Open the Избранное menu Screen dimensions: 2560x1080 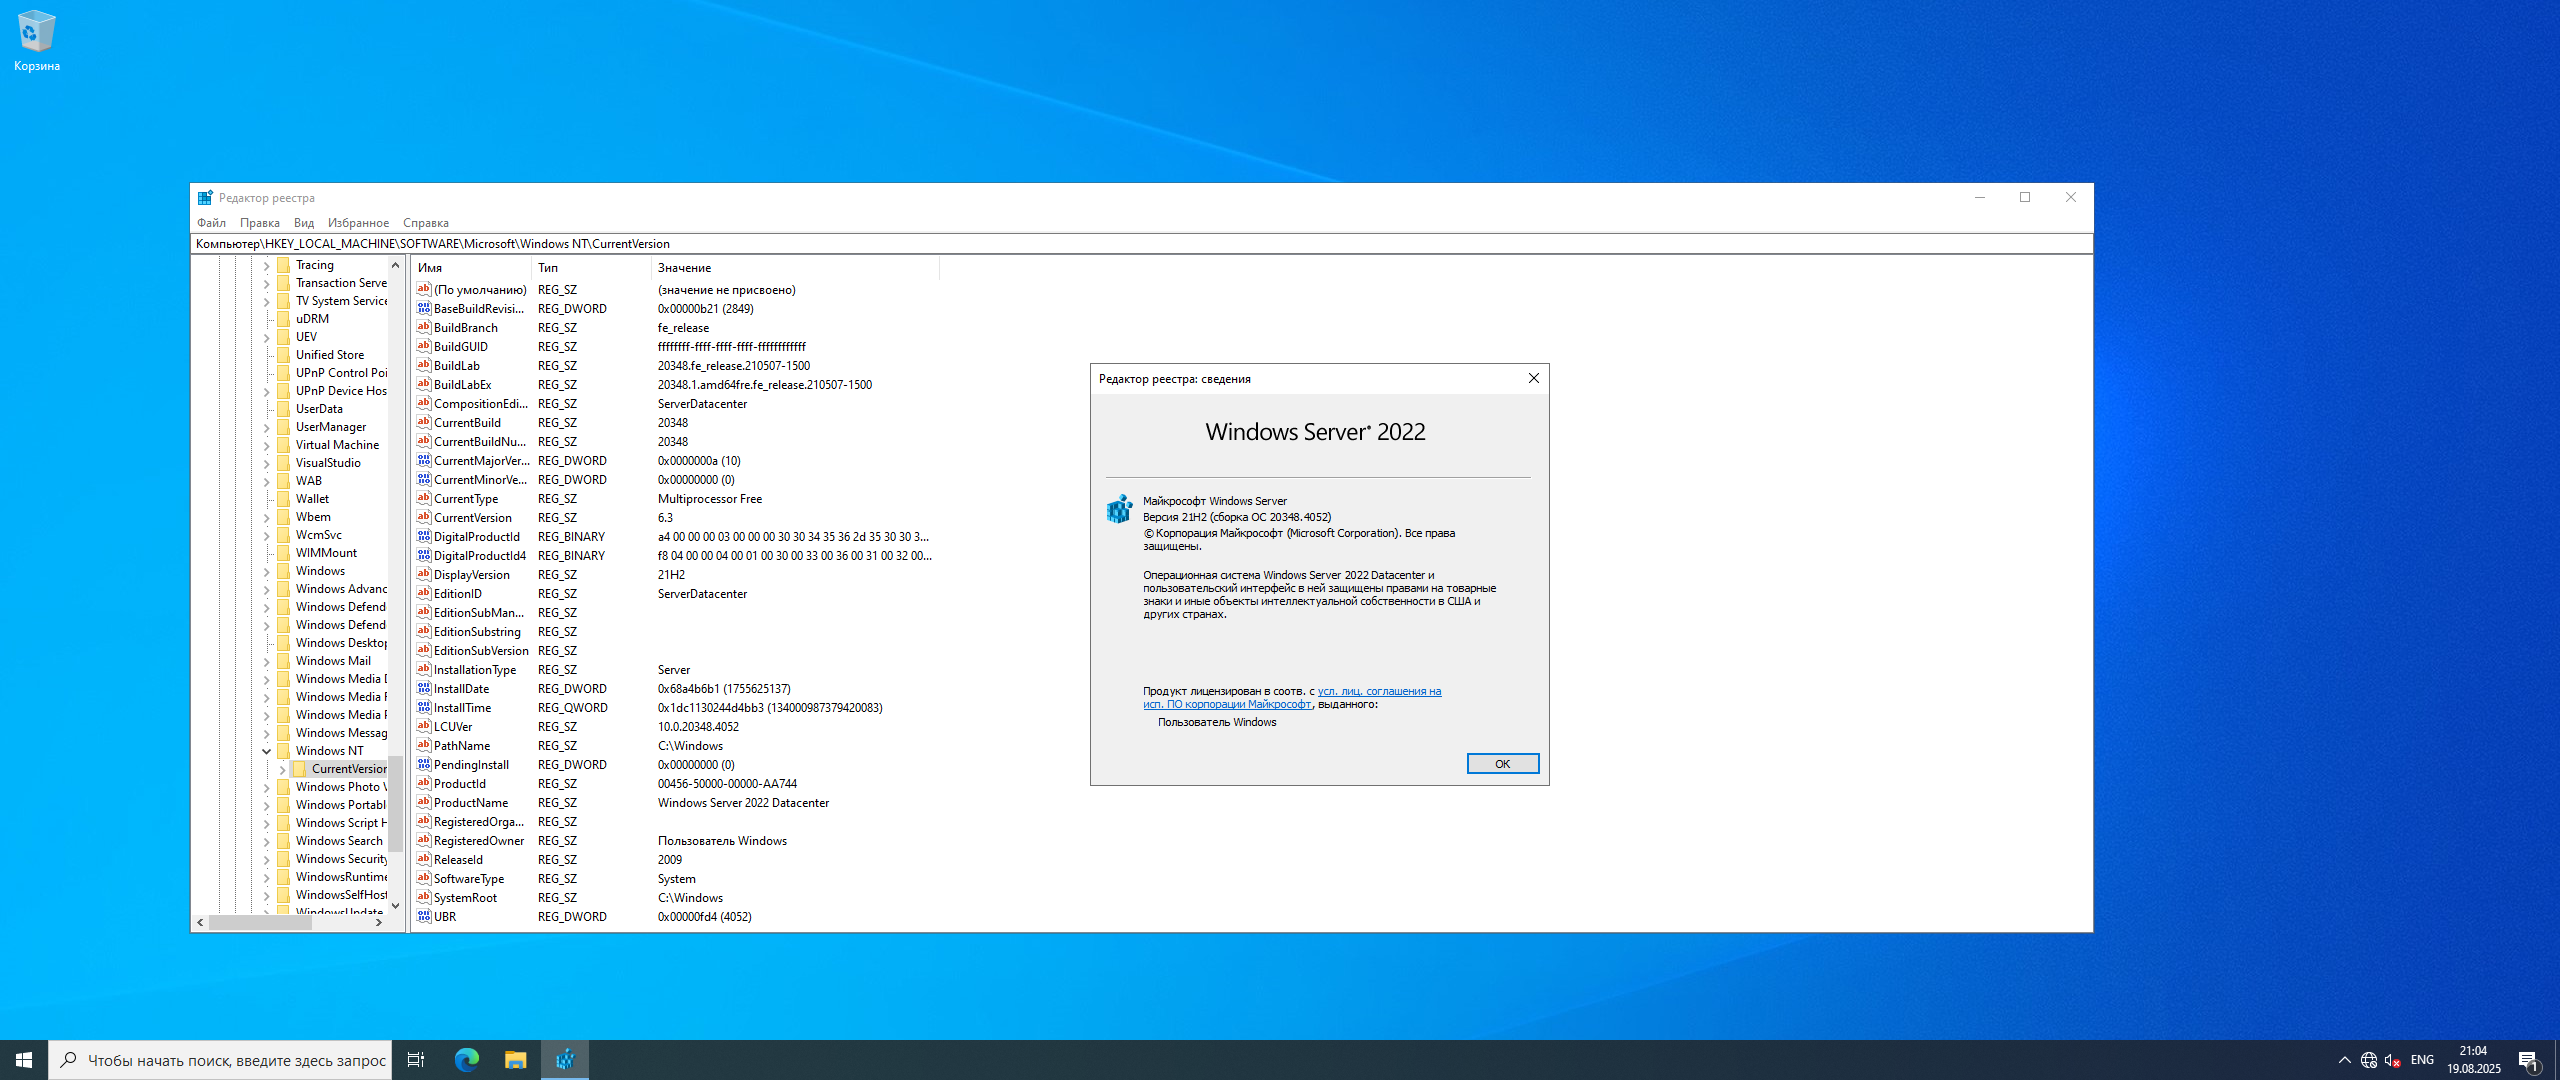coord(358,223)
